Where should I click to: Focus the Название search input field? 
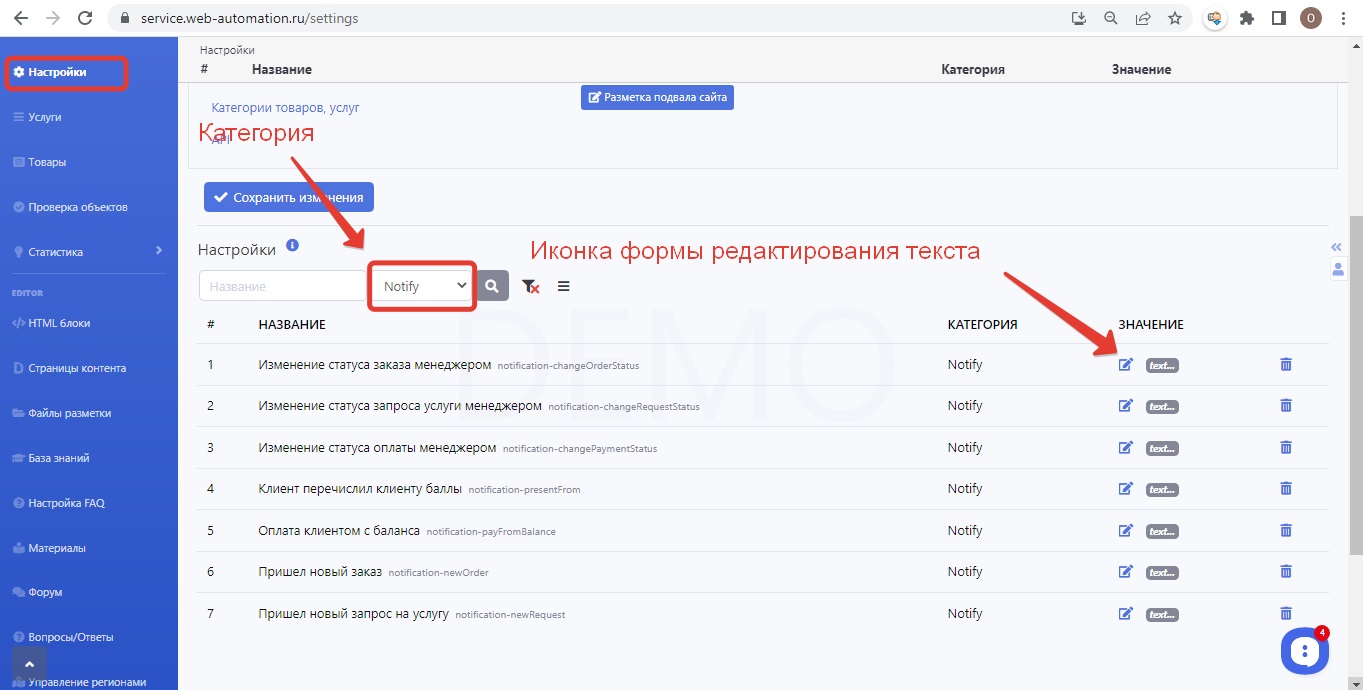(x=283, y=286)
